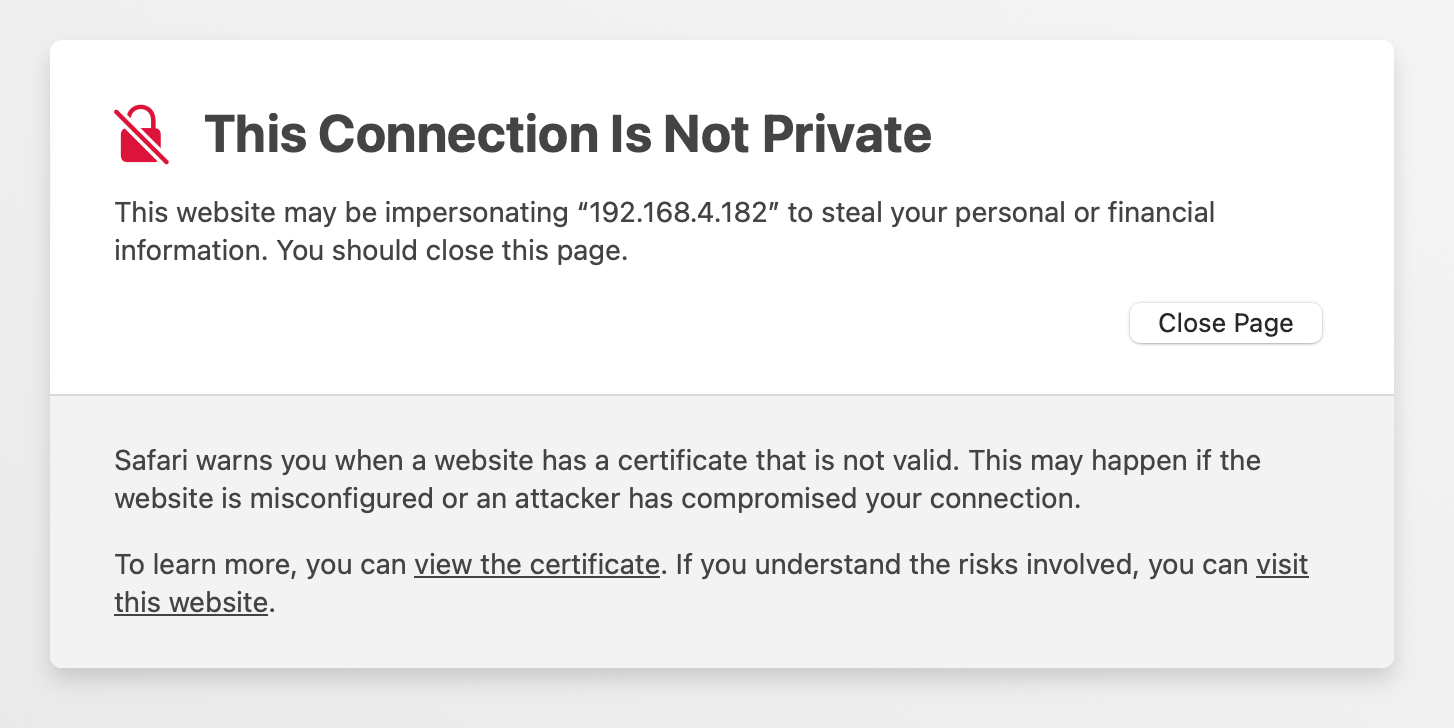Click the sentence "You should close this page."
Image resolution: width=1454 pixels, height=728 pixels.
point(452,251)
